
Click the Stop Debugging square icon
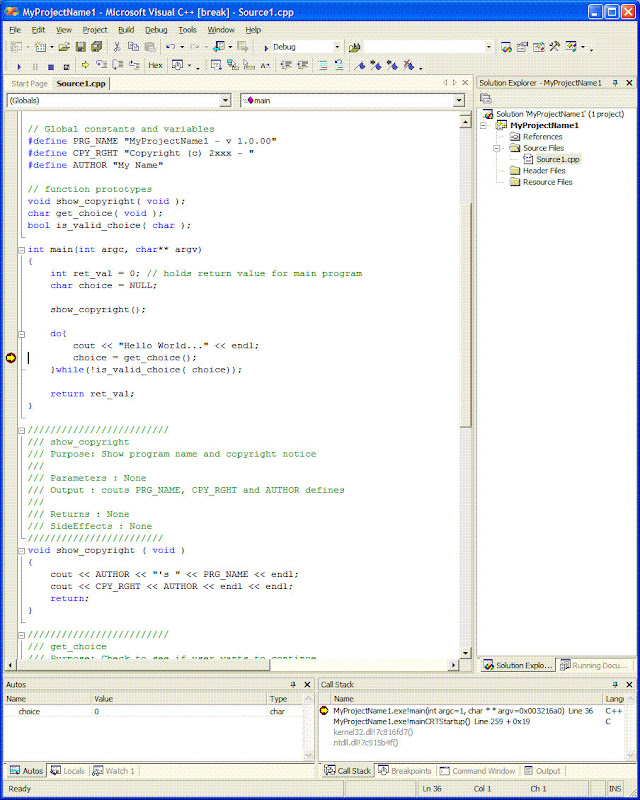(51, 67)
